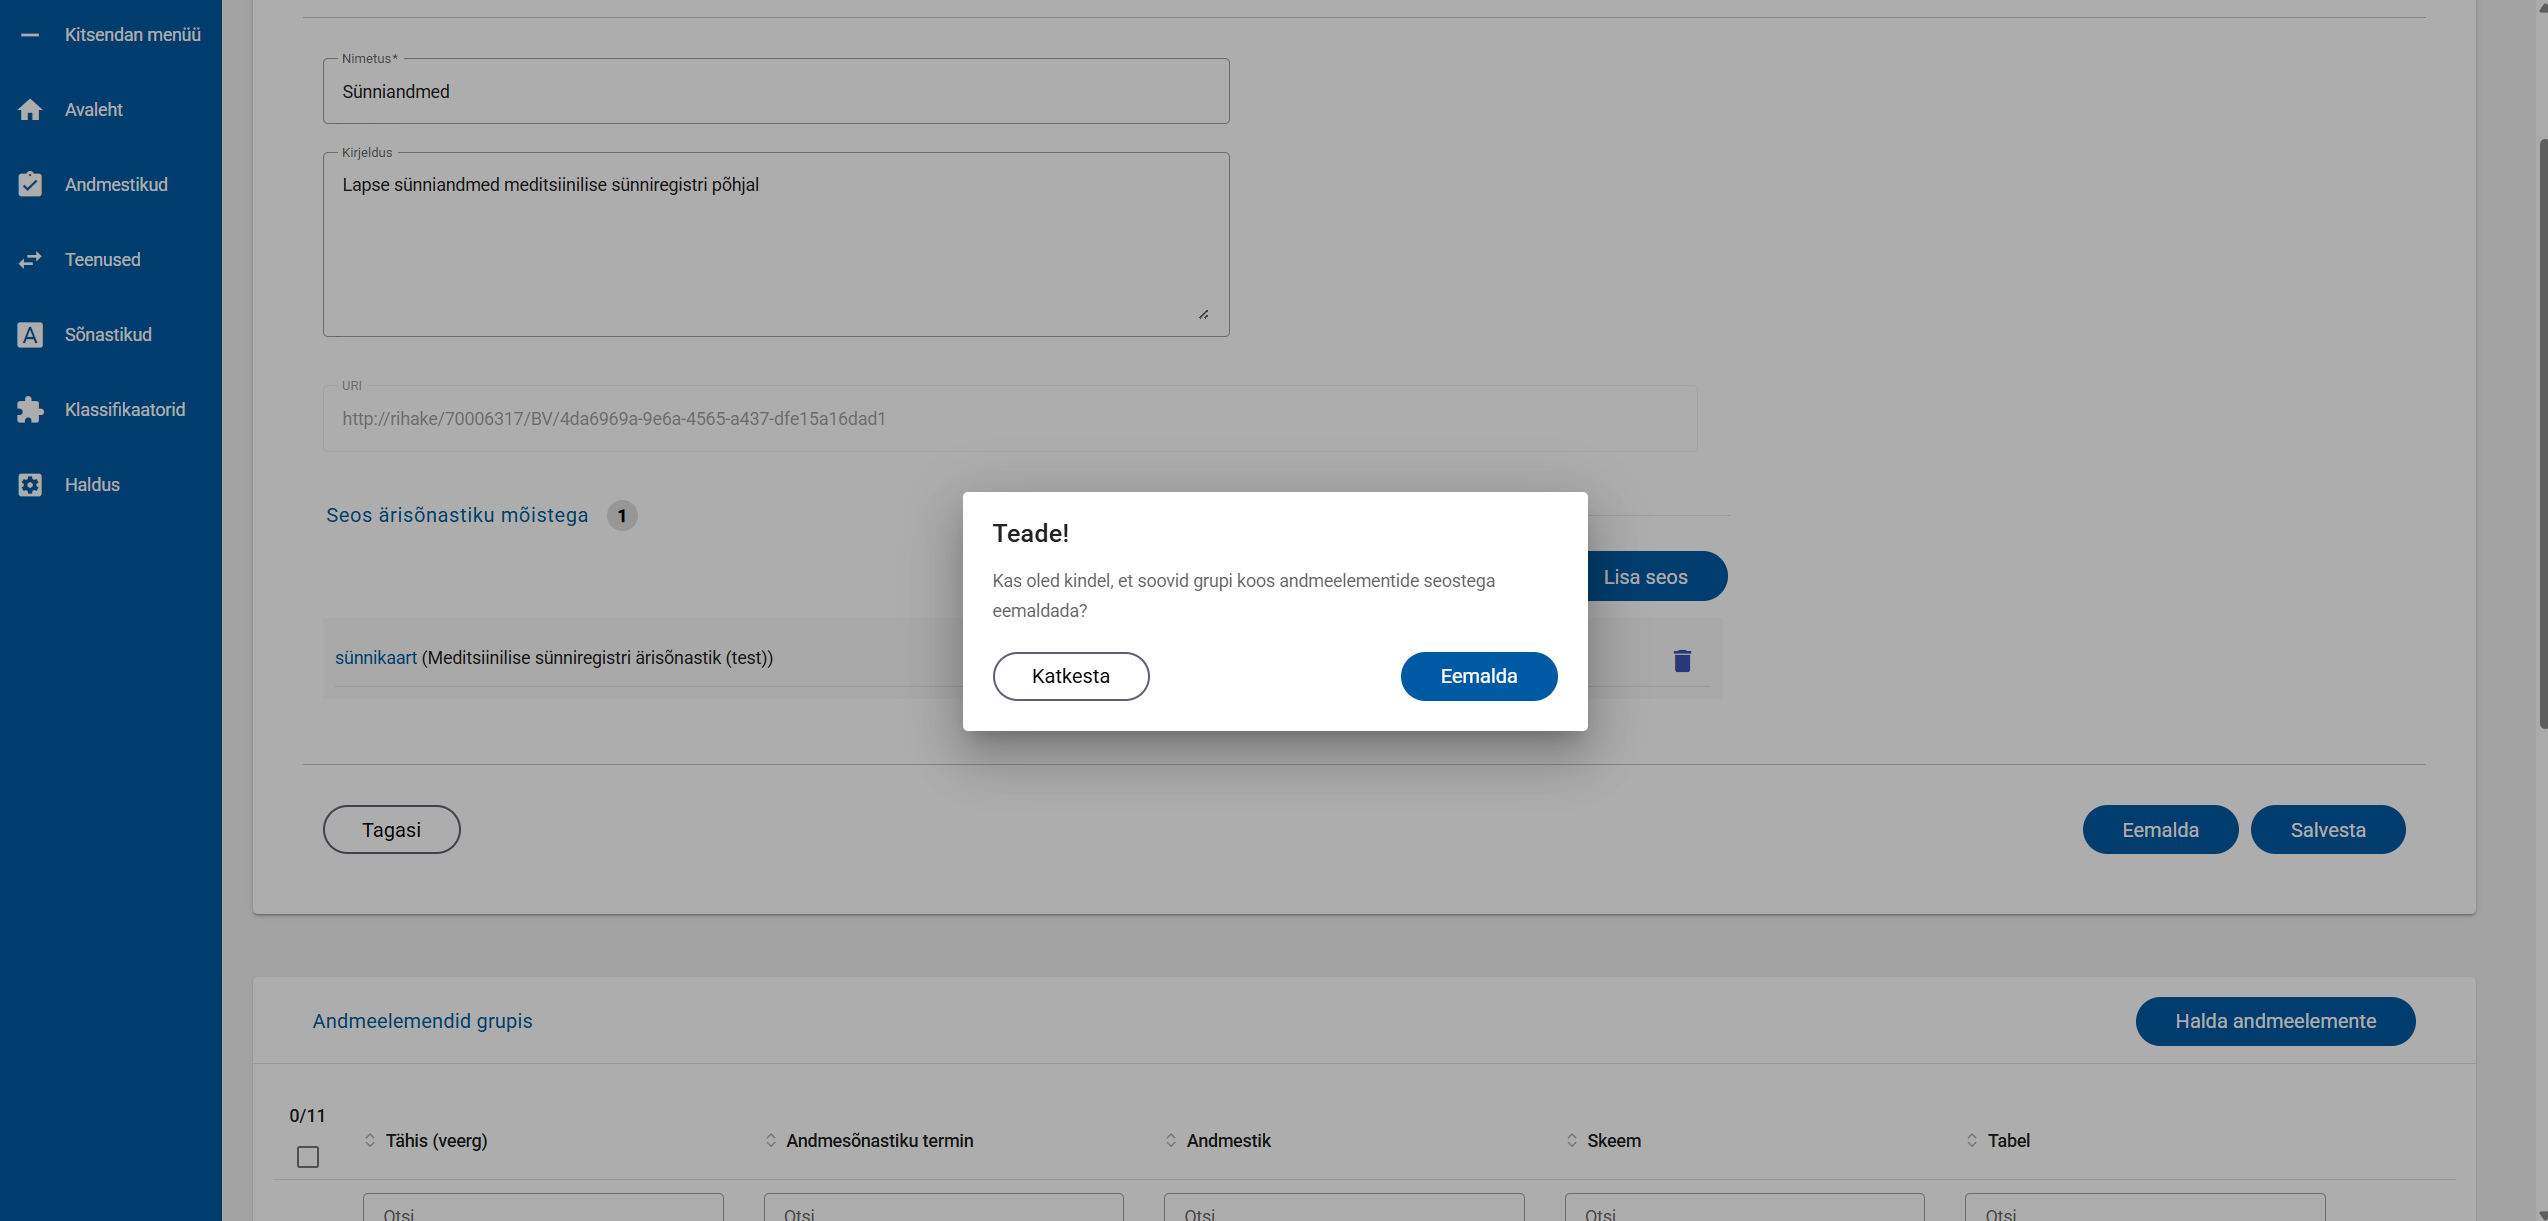The height and width of the screenshot is (1221, 2548).
Task: Sort by Skeem column arrows
Action: (1572, 1141)
